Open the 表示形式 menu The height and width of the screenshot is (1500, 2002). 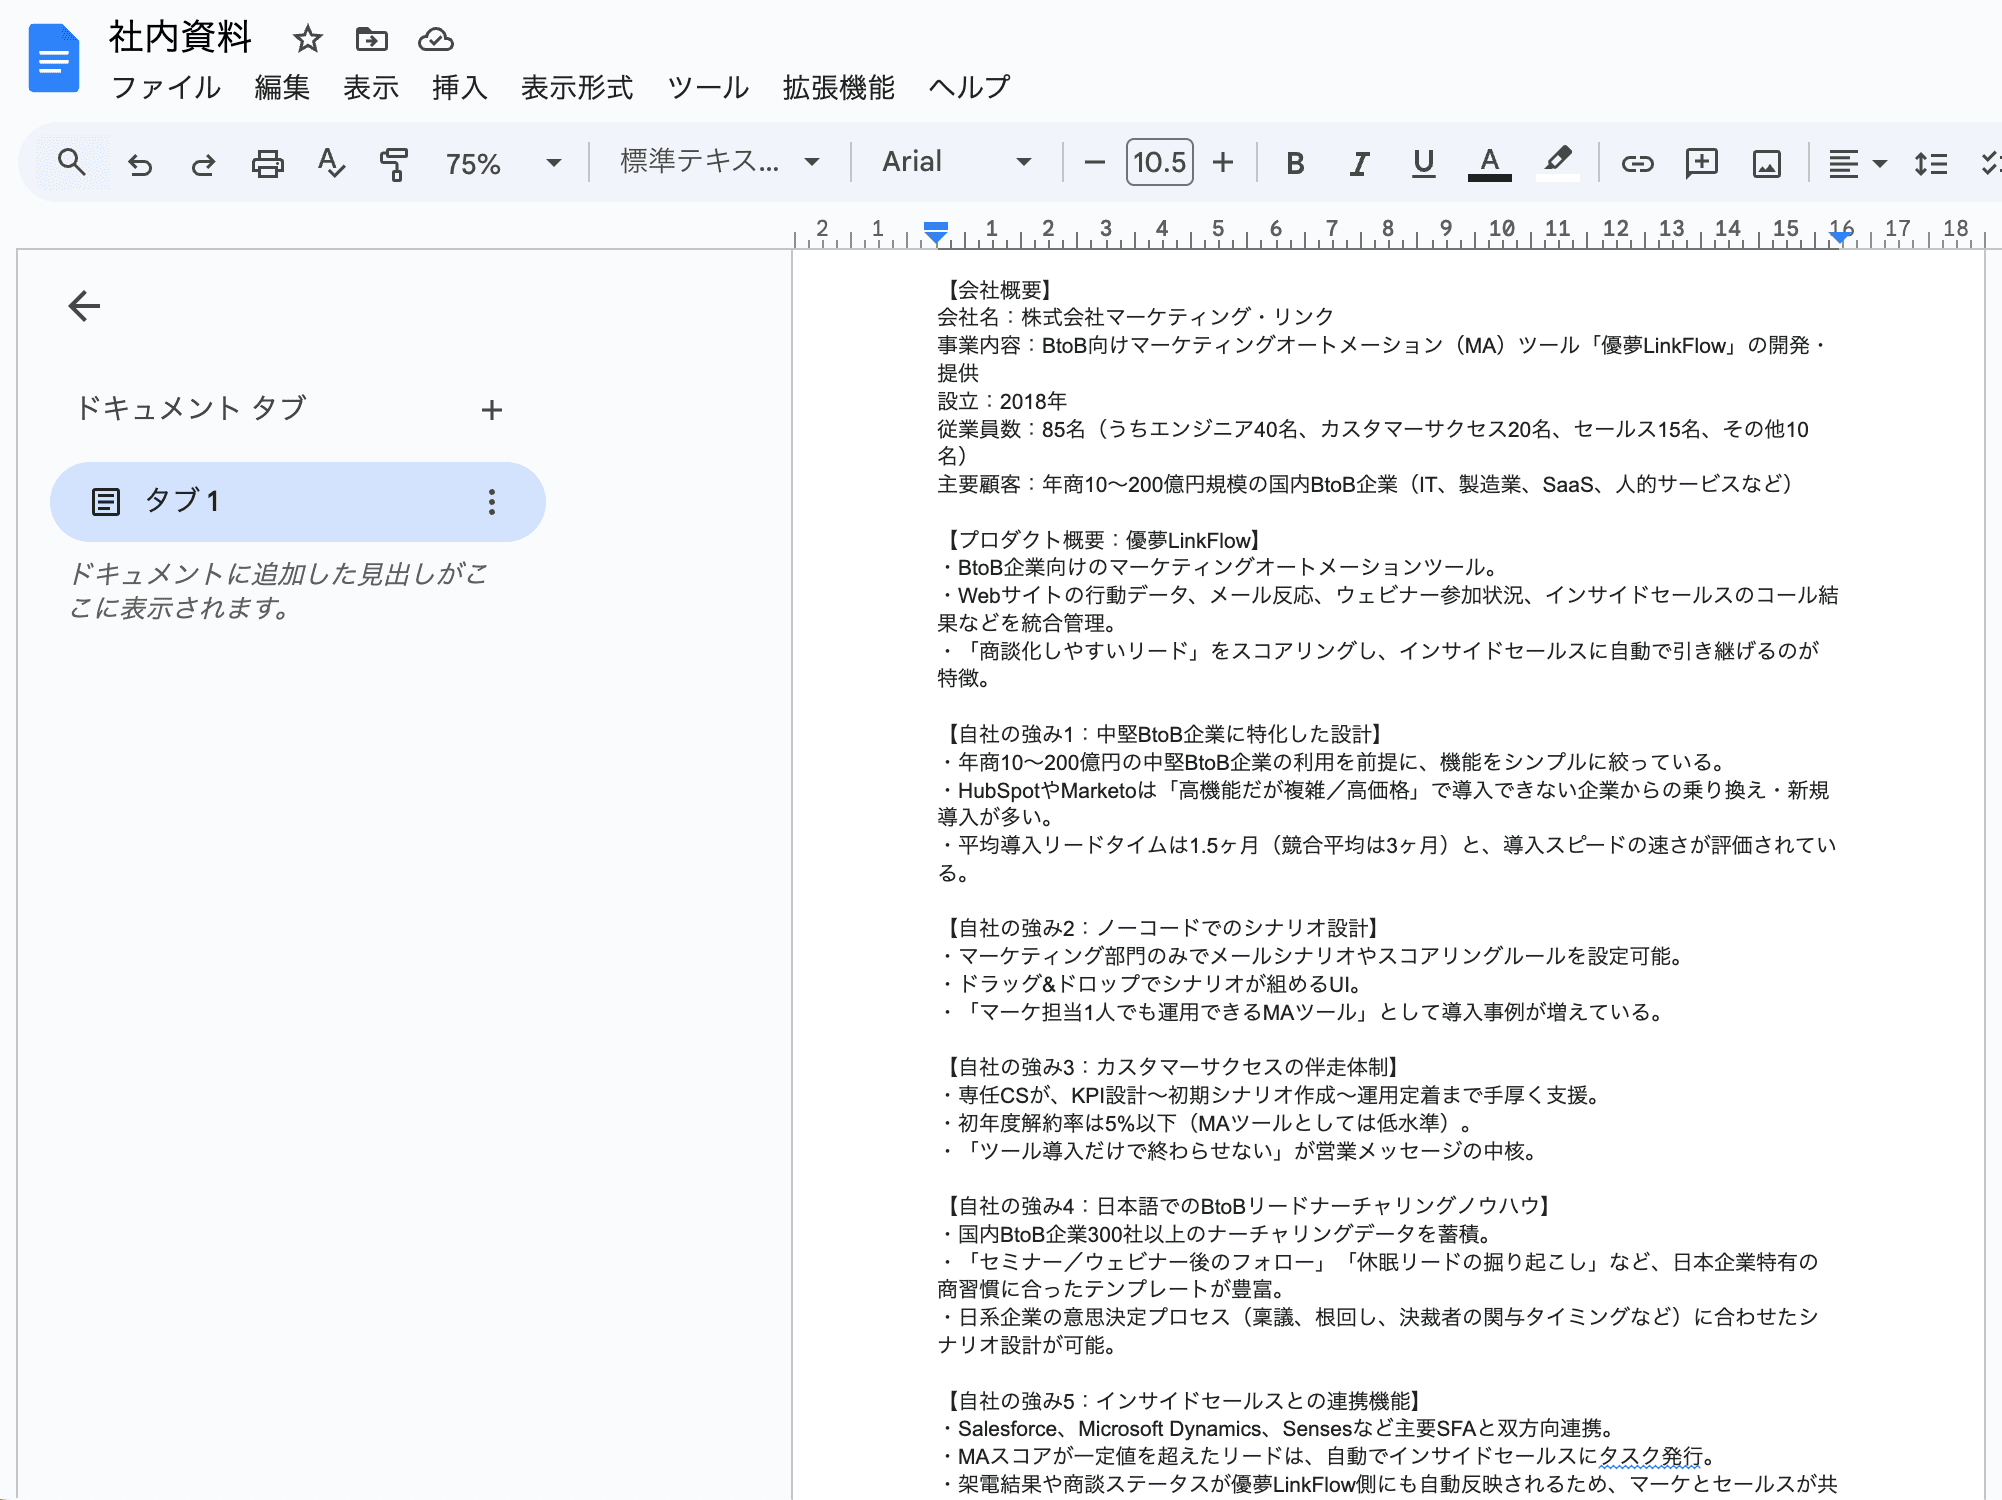(577, 88)
